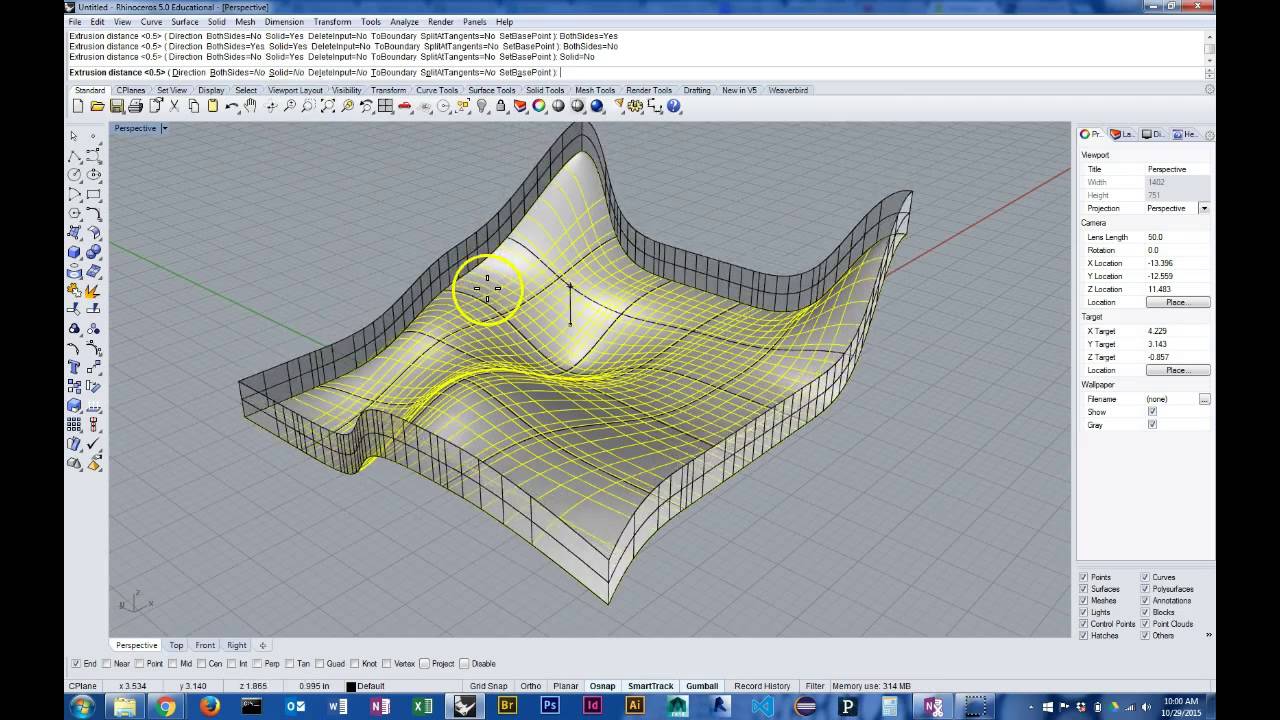The width and height of the screenshot is (1280, 720).
Task: Add a viewport tab with the plus tab
Action: click(263, 645)
